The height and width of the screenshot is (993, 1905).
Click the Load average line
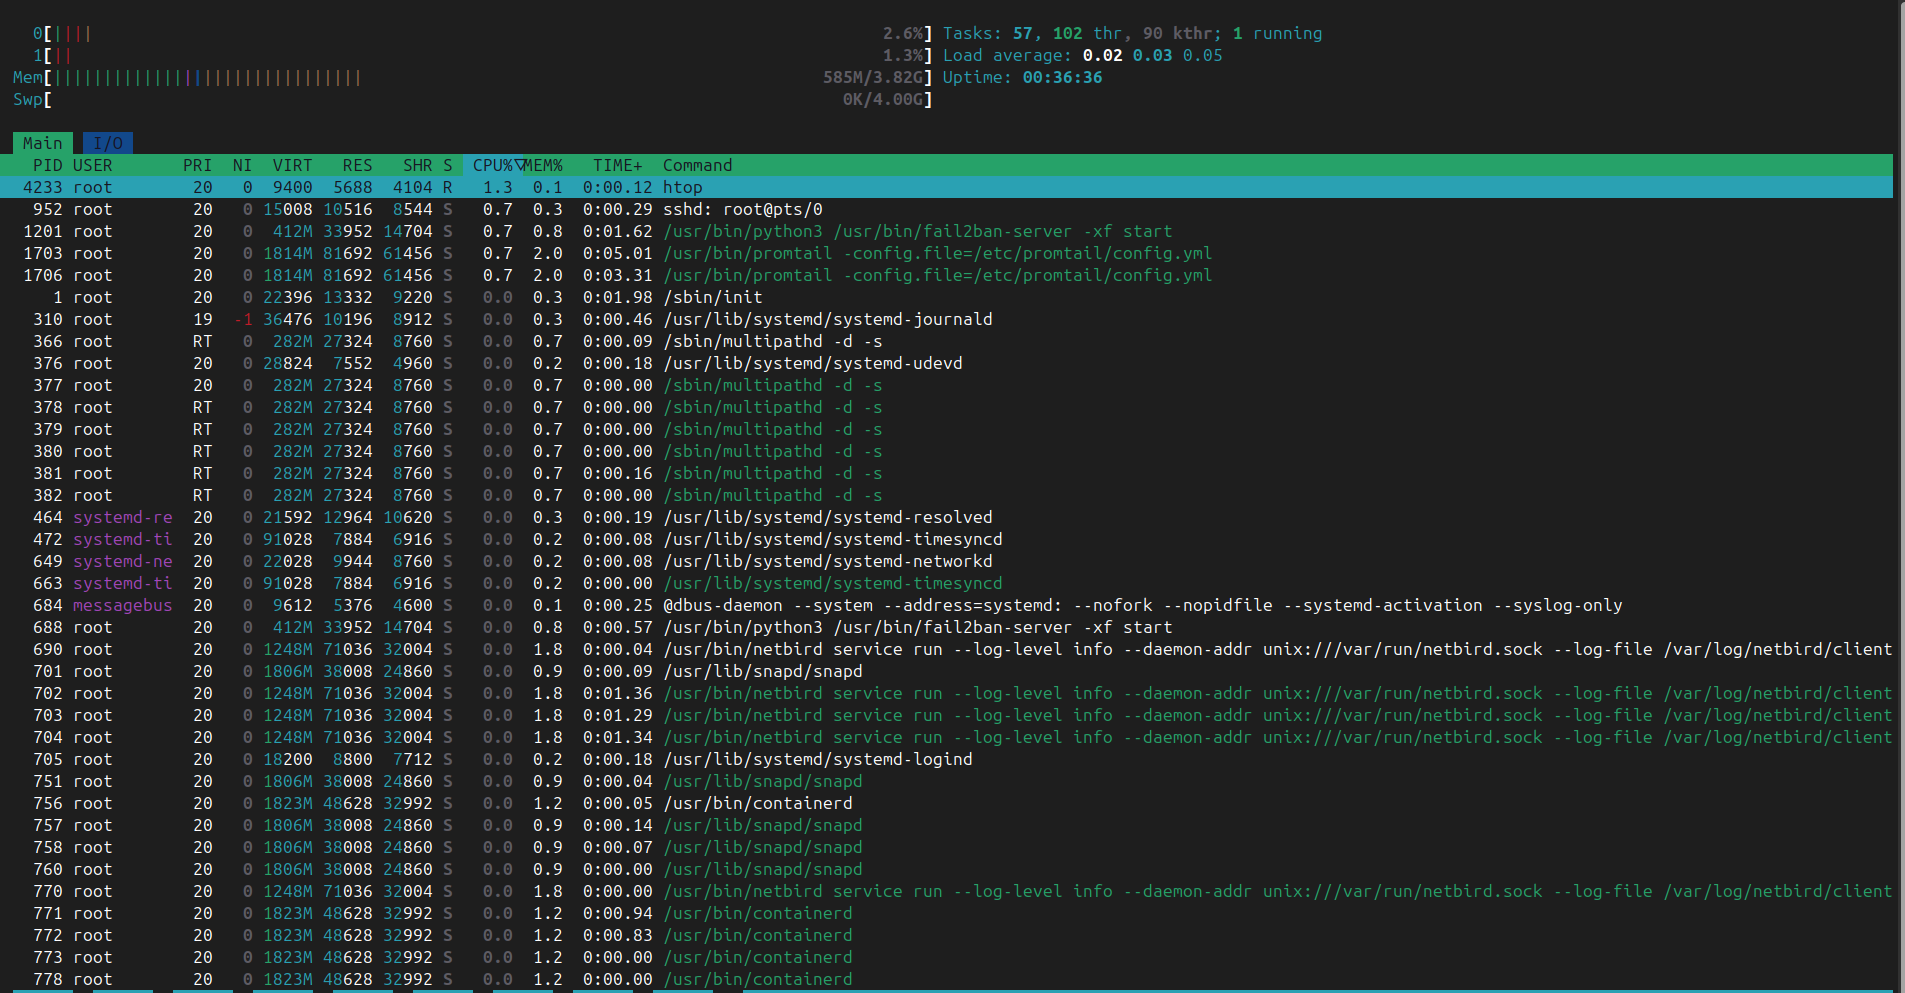coord(1082,55)
